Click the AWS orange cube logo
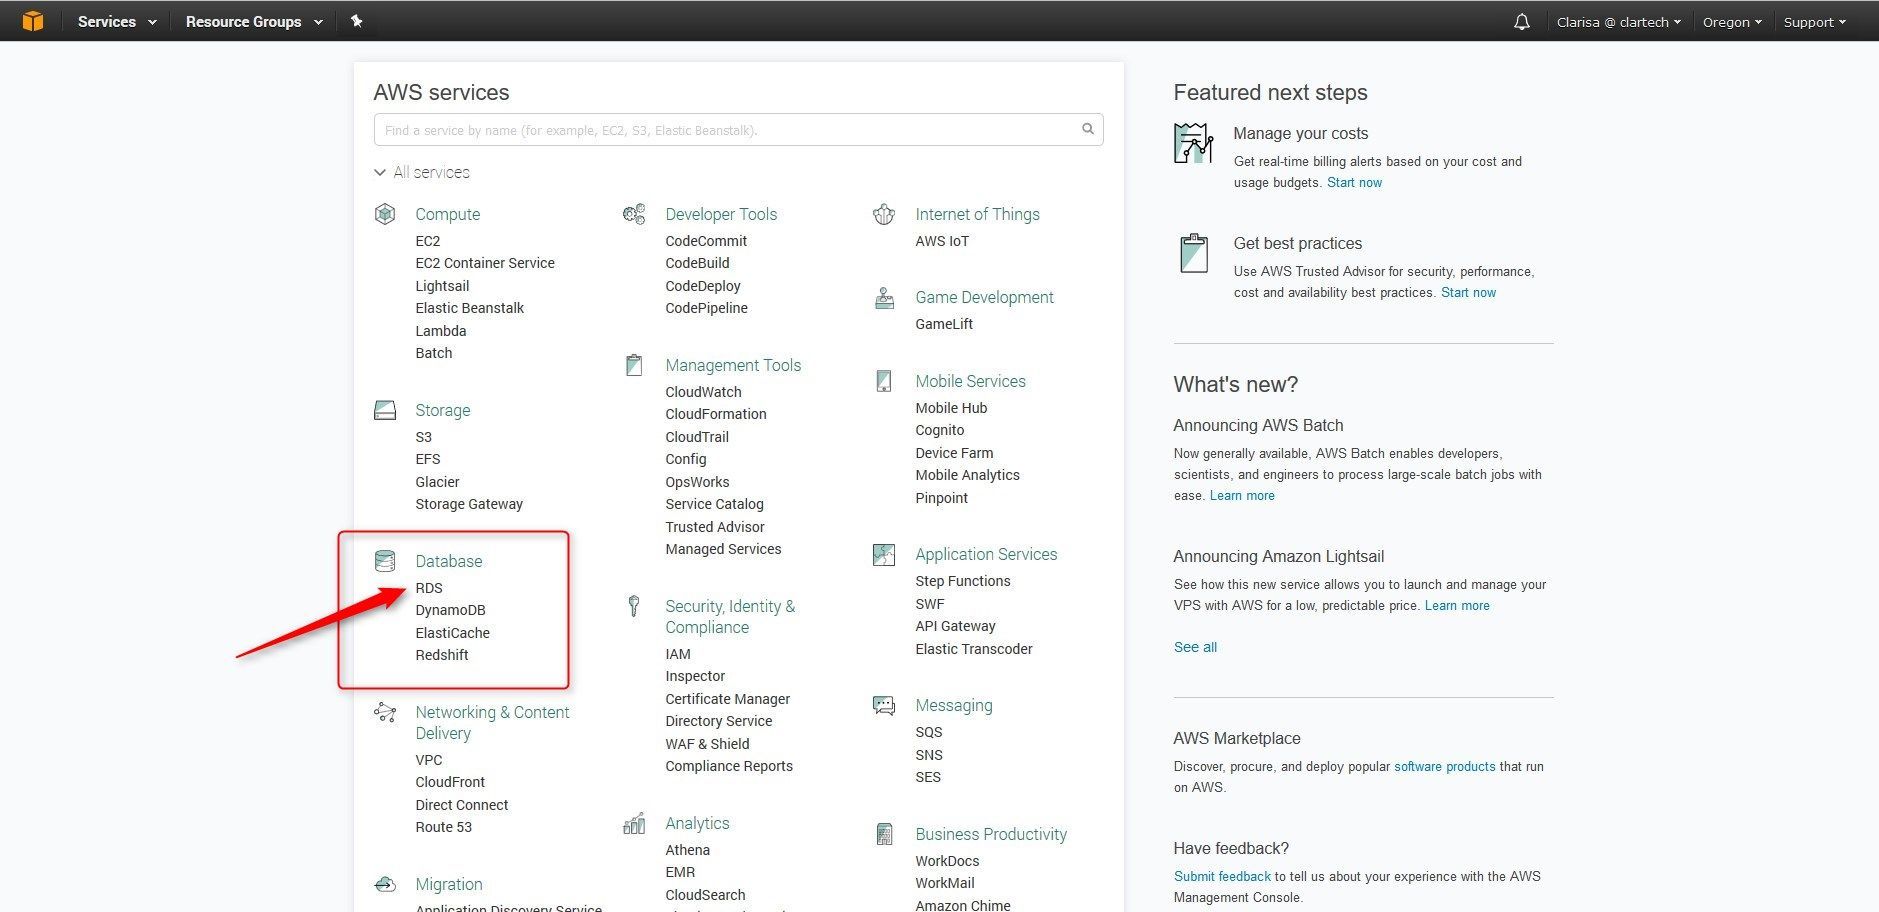Screen dimensions: 1879x912 [x=33, y=21]
